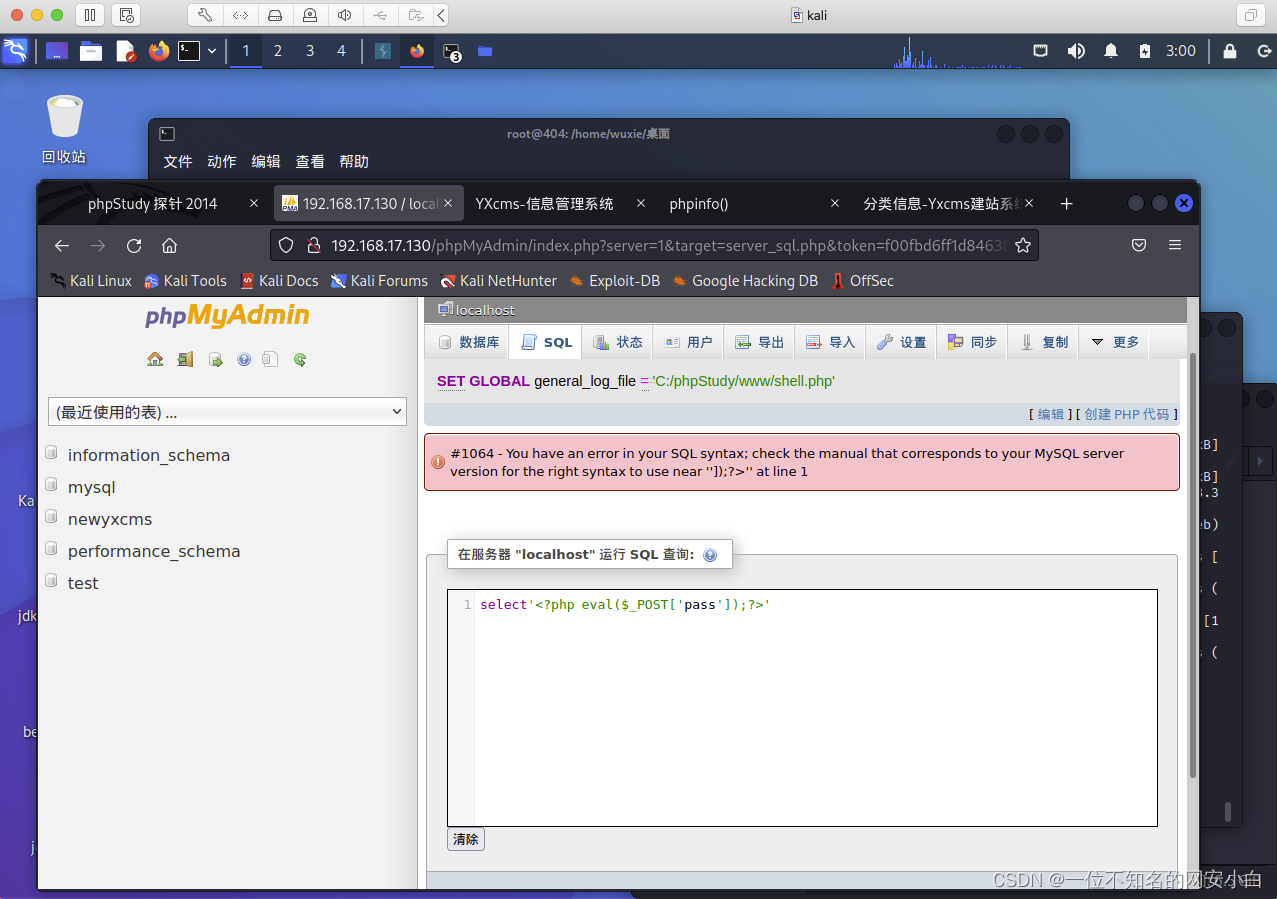The image size is (1277, 899).
Task: Collapse the VM toolbar chevron
Action: pyautogui.click(x=442, y=15)
